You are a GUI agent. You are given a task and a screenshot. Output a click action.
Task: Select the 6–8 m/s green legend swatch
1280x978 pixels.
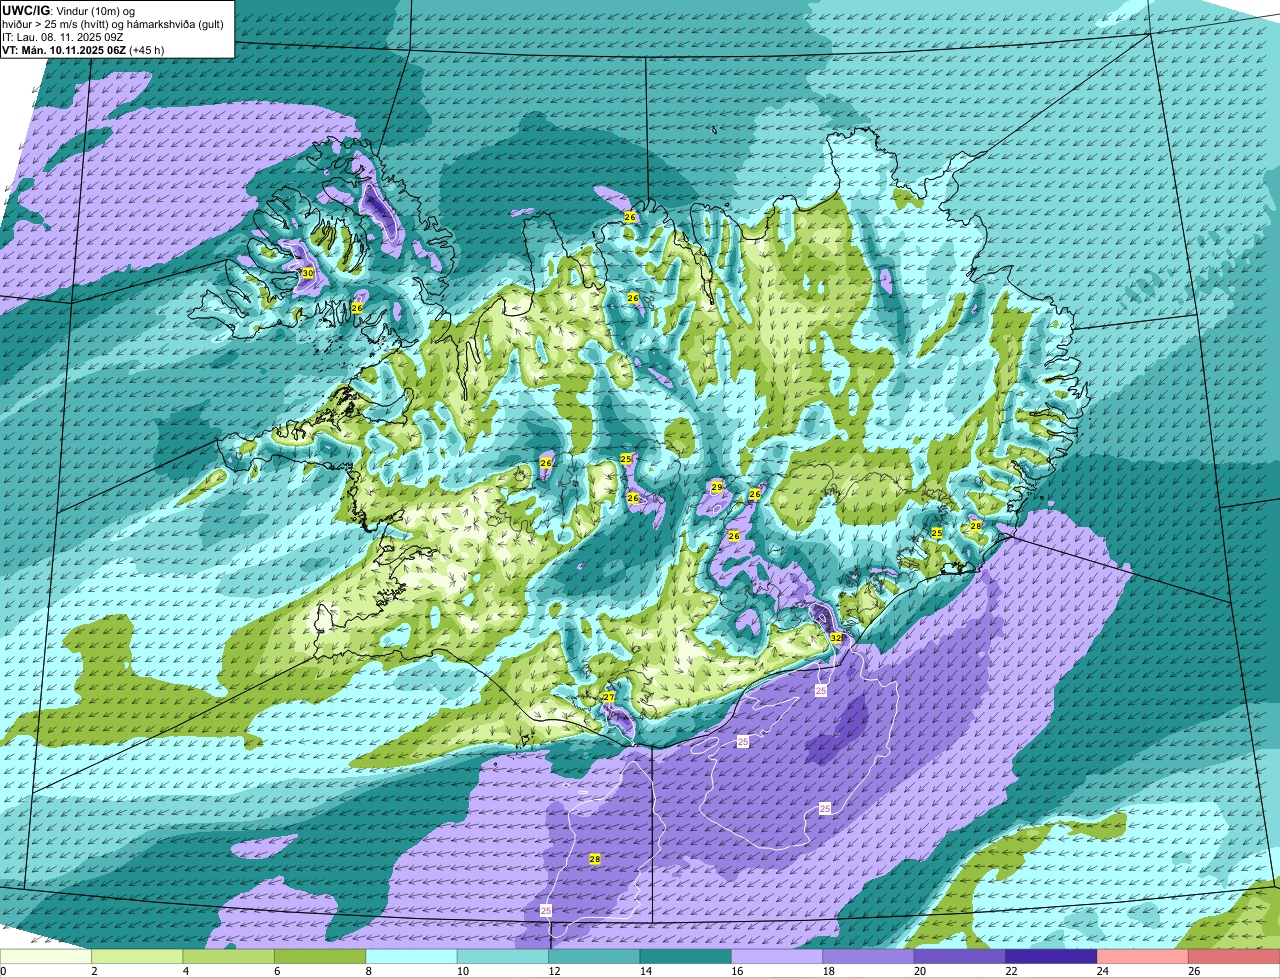coord(320,956)
